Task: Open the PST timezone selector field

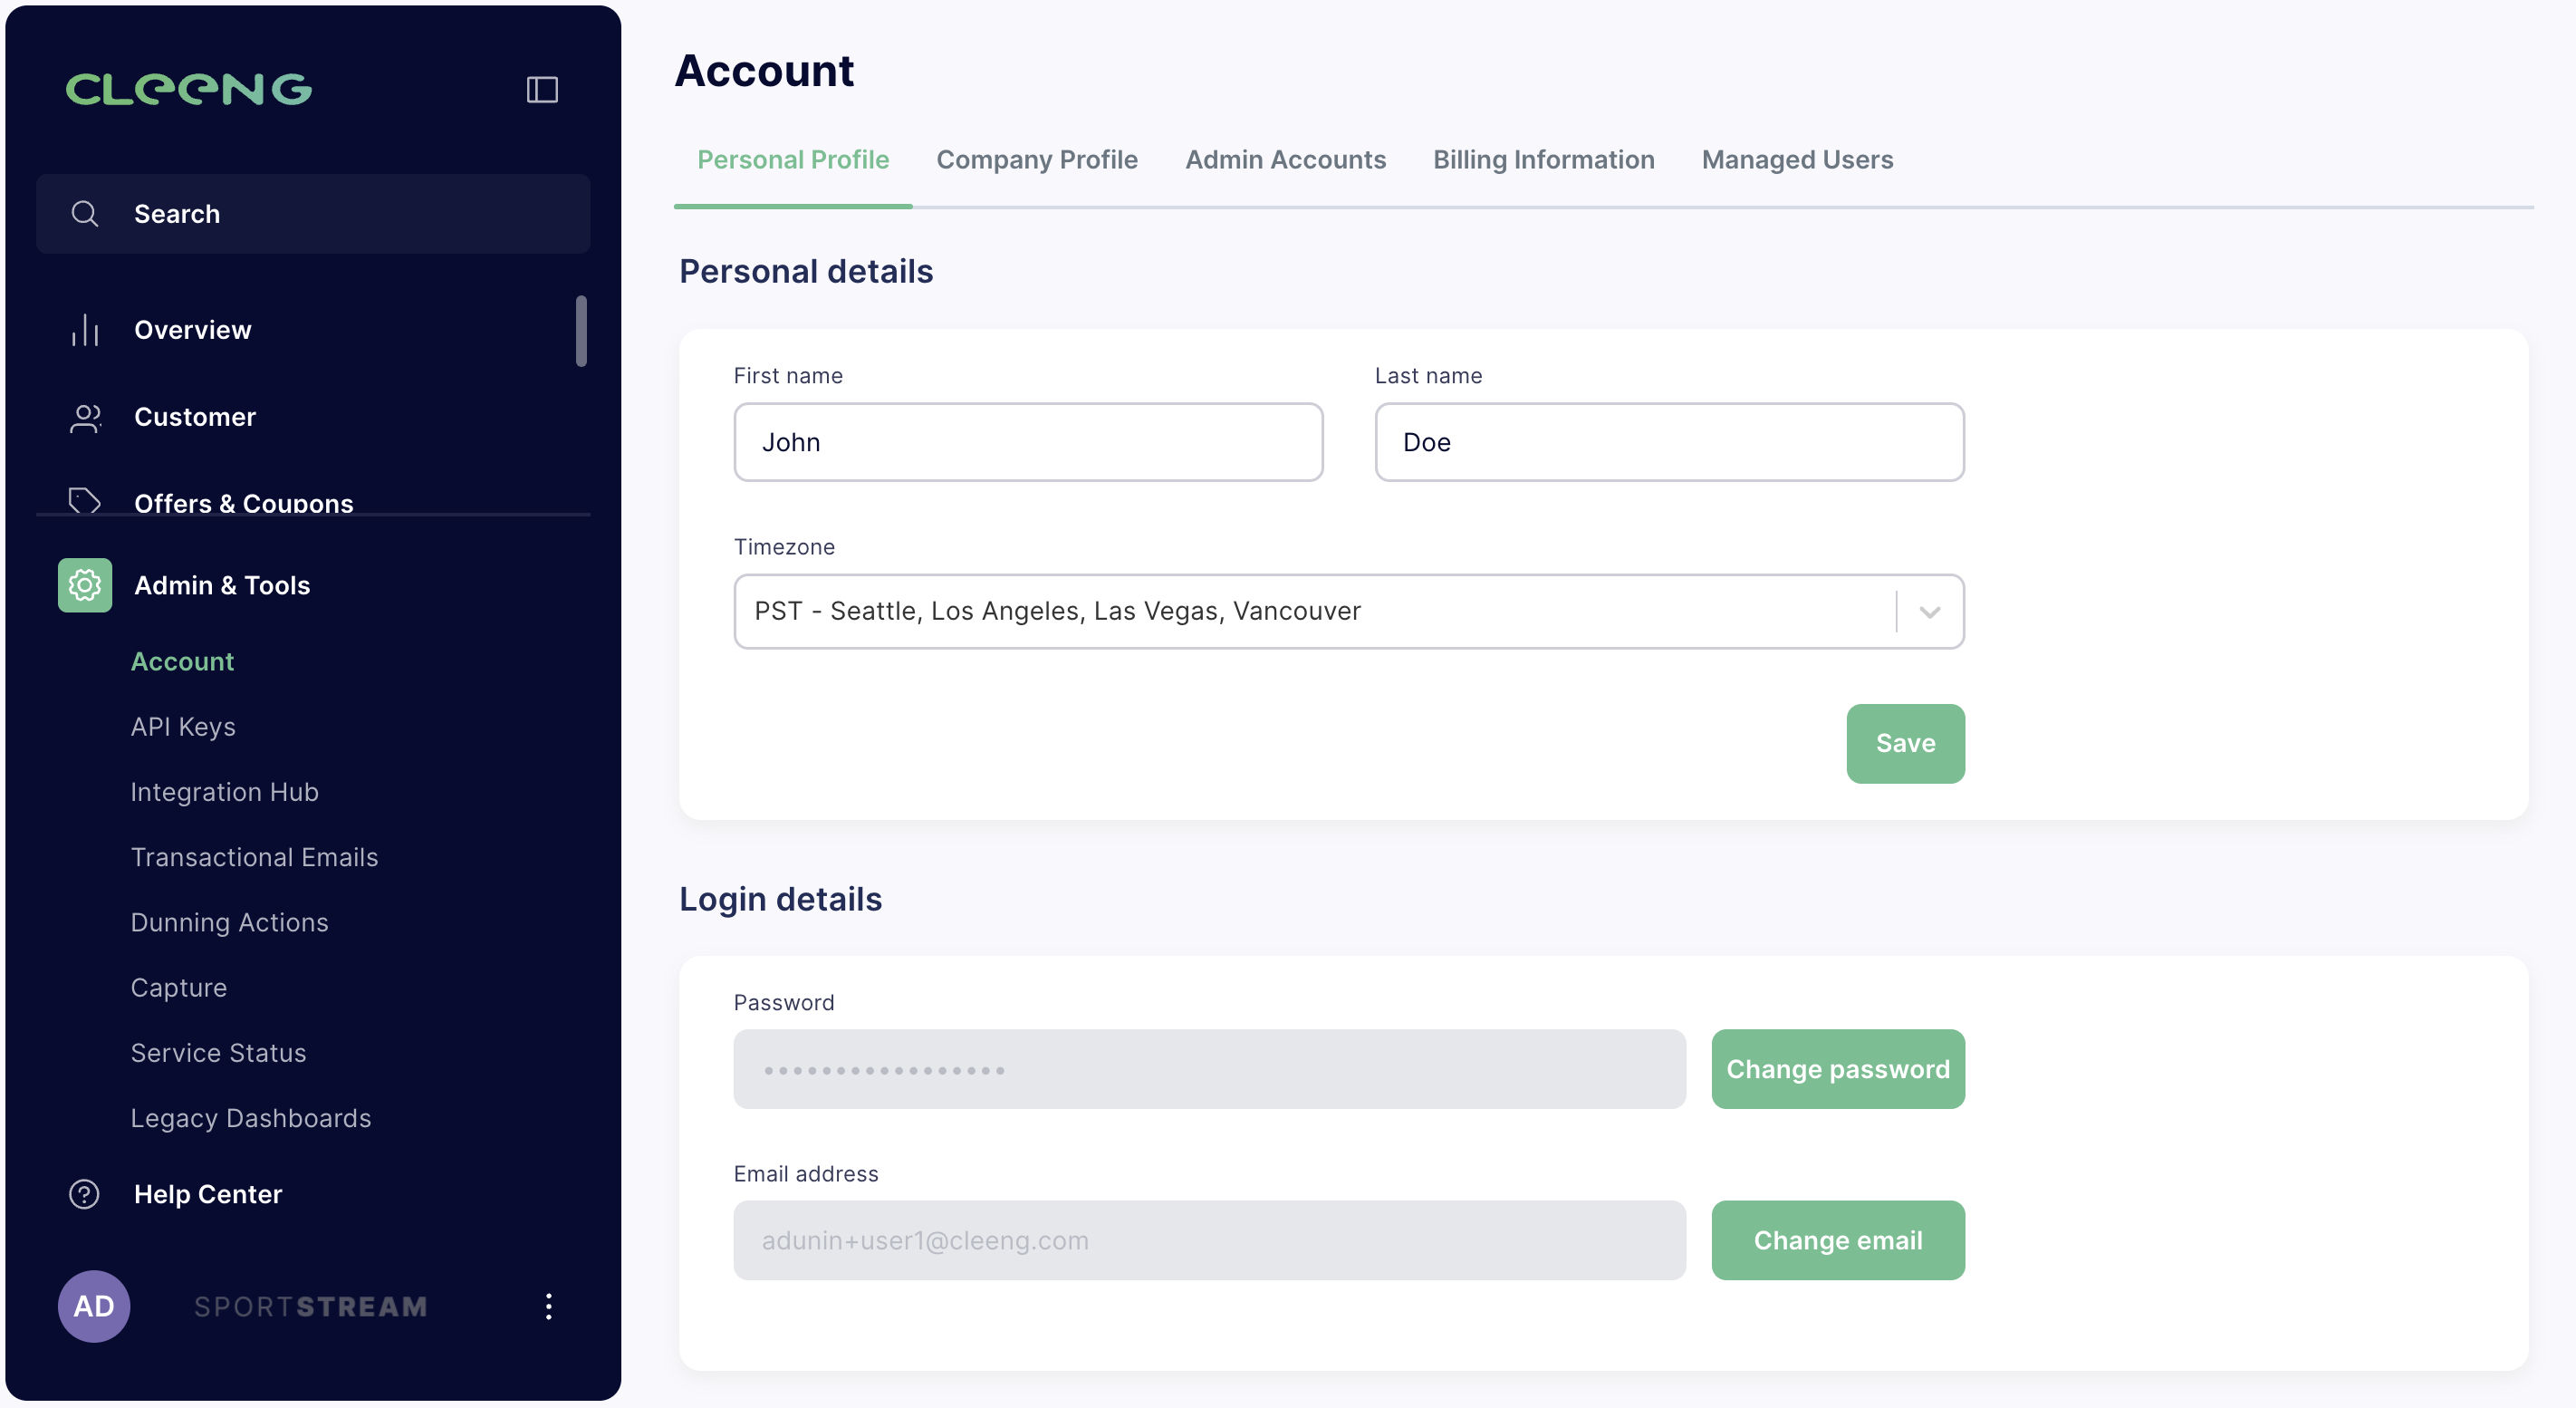Action: [x=1349, y=611]
